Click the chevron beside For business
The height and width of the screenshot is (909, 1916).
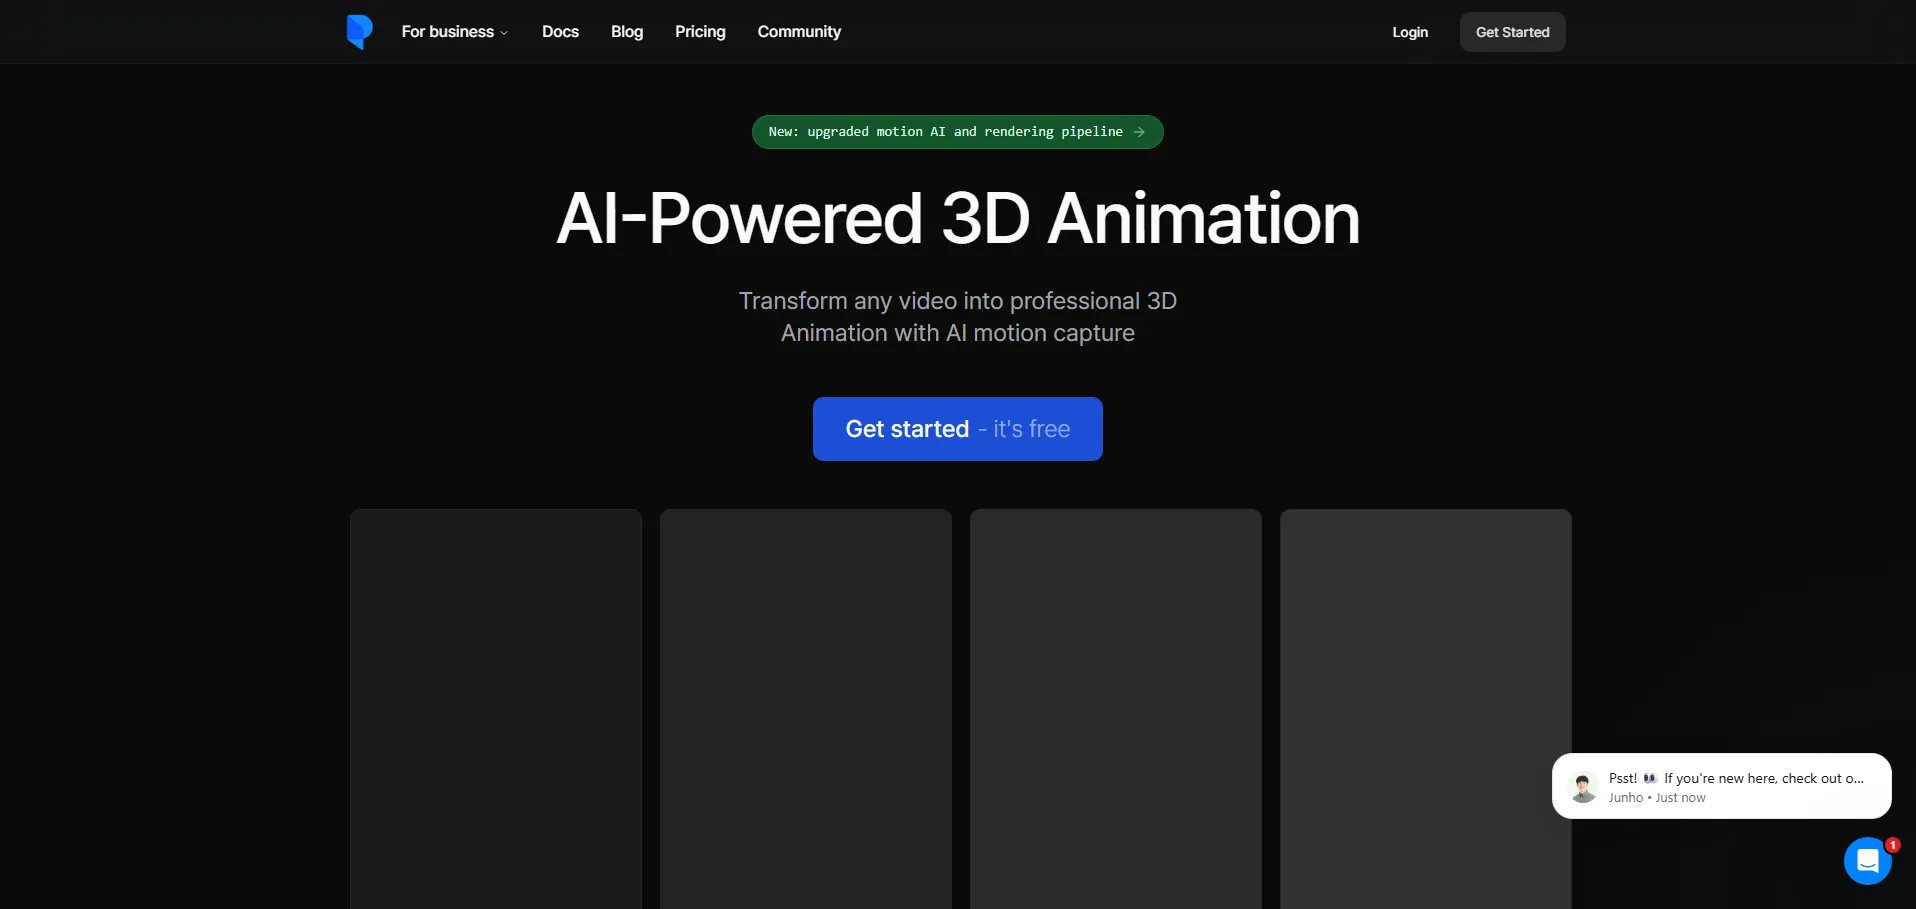pyautogui.click(x=504, y=33)
